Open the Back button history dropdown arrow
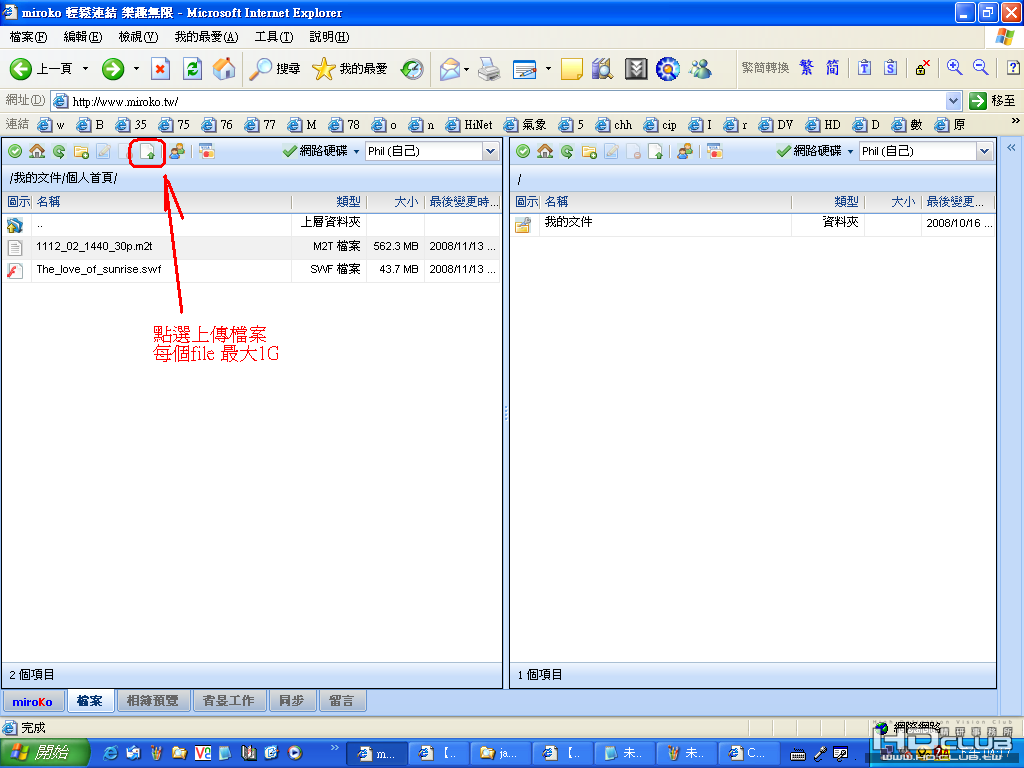1024x768 pixels. (x=85, y=69)
